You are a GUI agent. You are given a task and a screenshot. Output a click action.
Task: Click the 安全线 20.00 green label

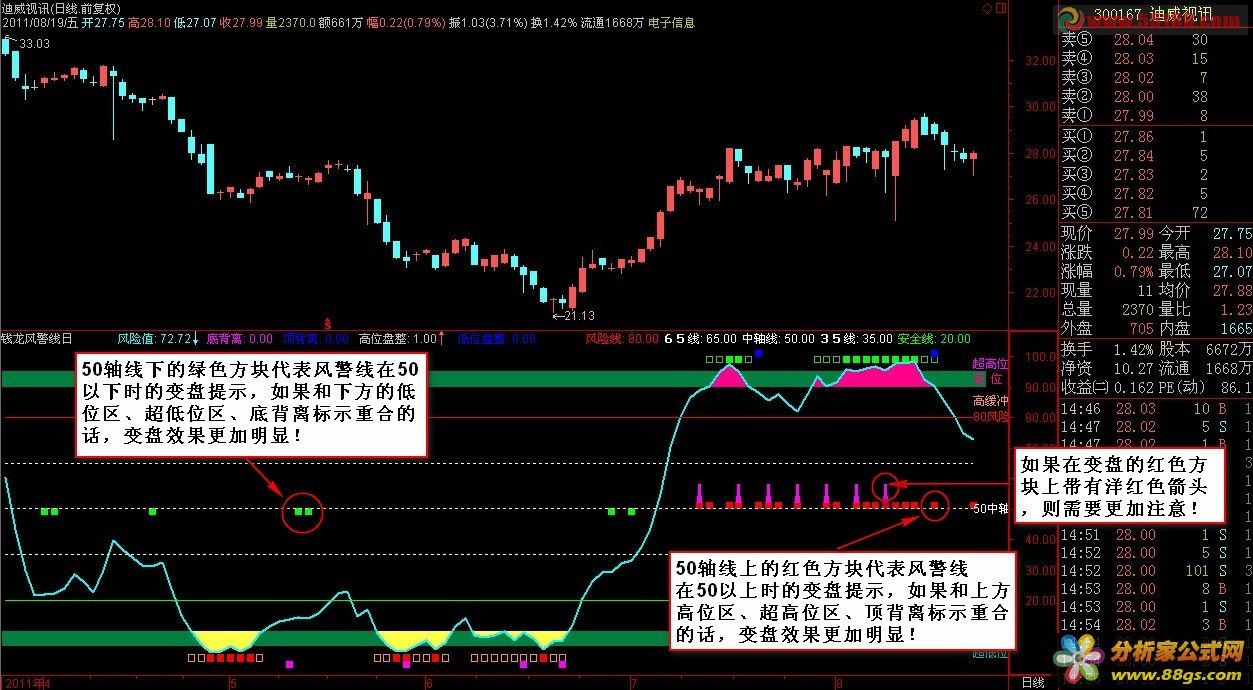[934, 338]
